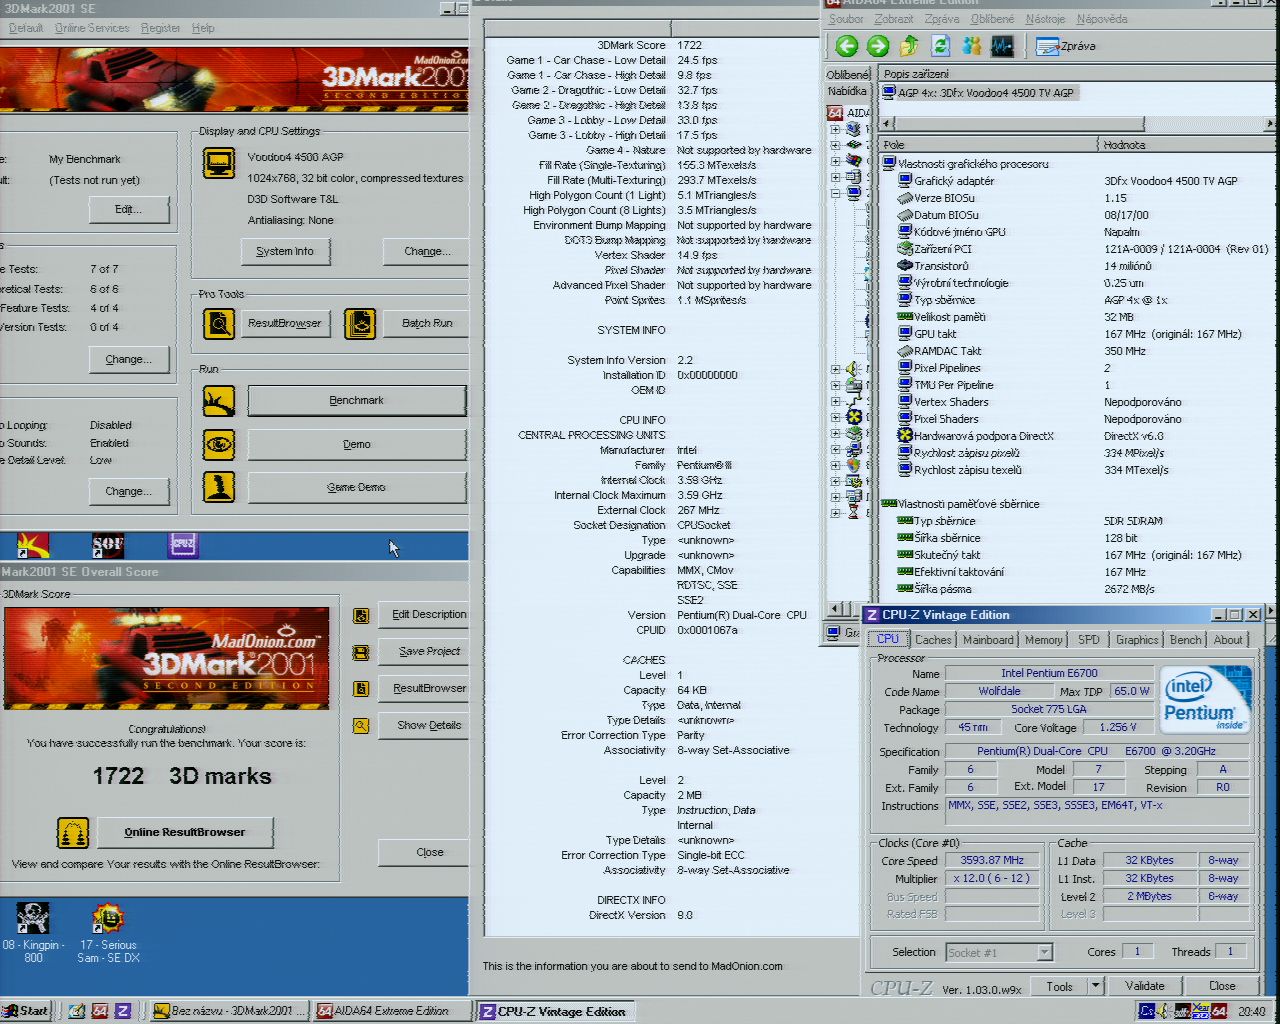The image size is (1280, 1024).
Task: Open the Nástroje menu in AIDA64
Action: coord(1045,19)
